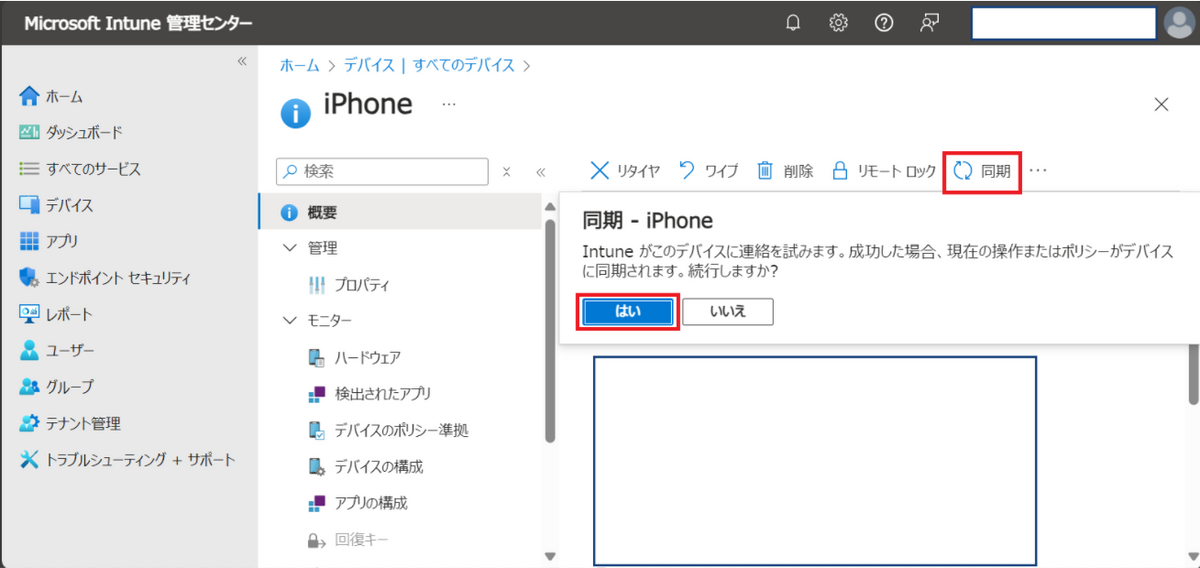Screen dimensions: 1200x568
Task: Open the notifications bell icon
Action: (x=793, y=23)
